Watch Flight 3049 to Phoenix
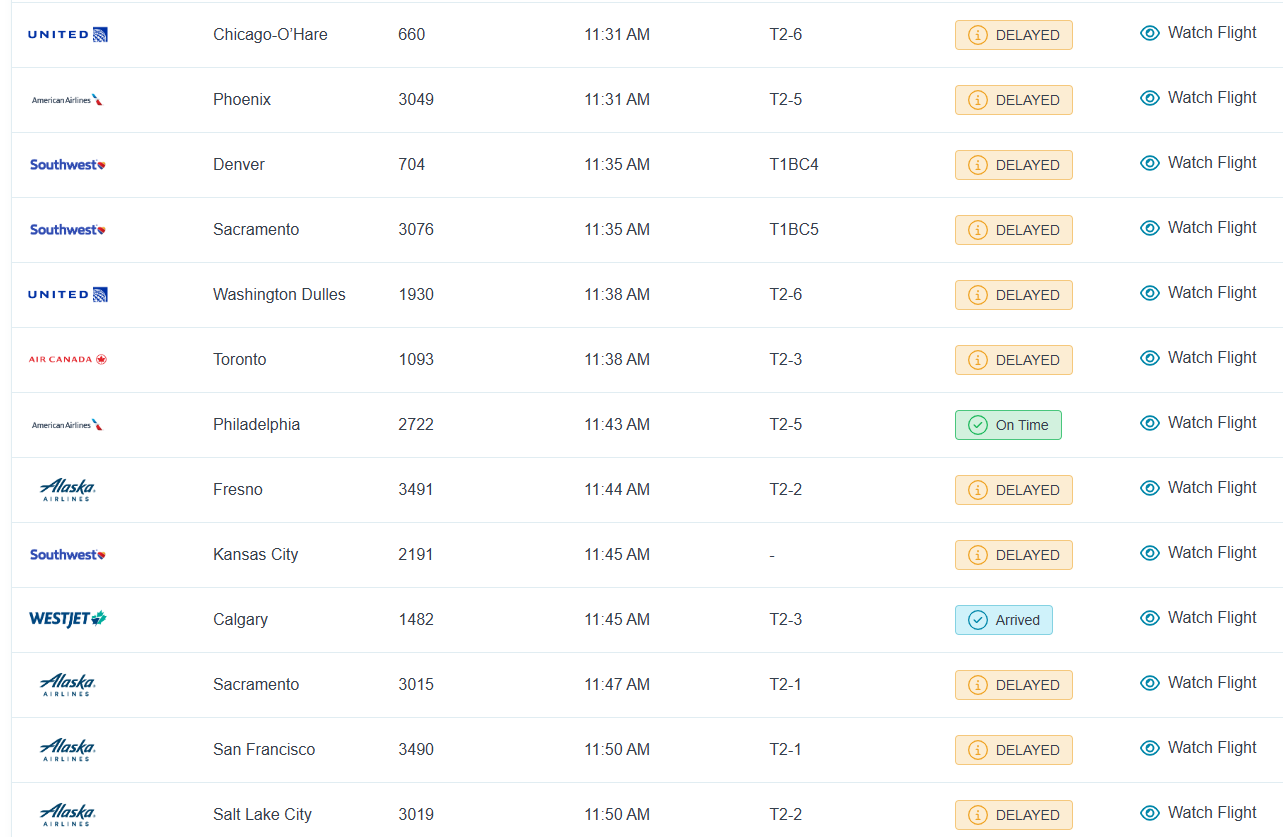This screenshot has height=837, width=1283. [x=1198, y=98]
